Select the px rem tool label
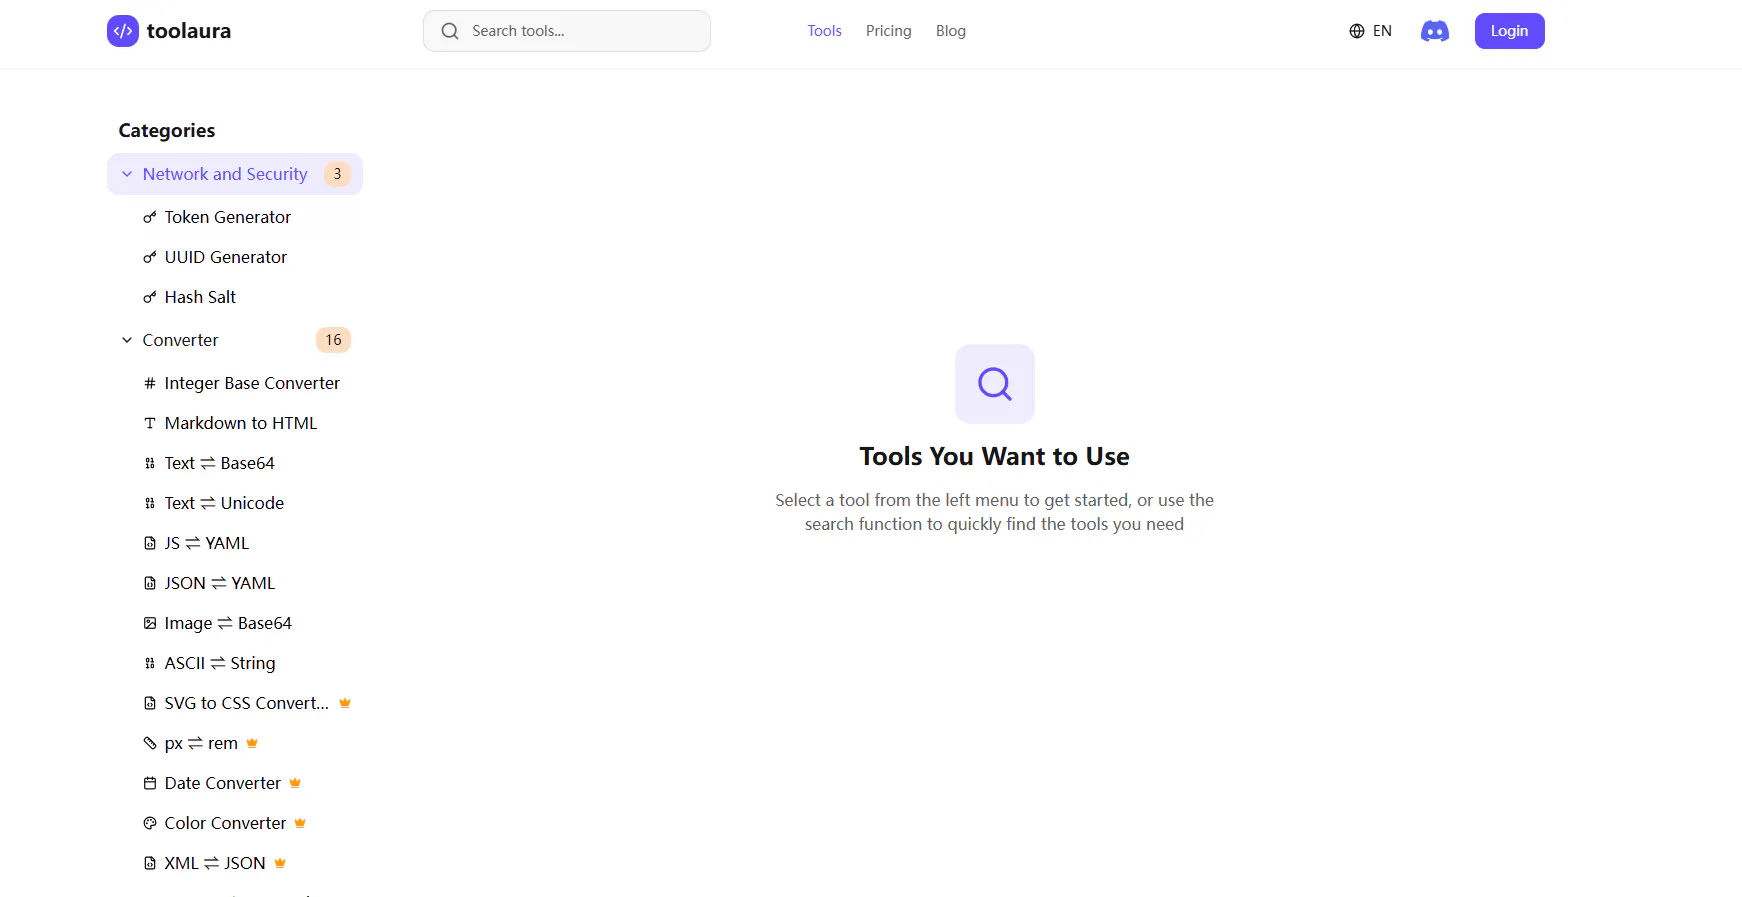 [x=201, y=743]
